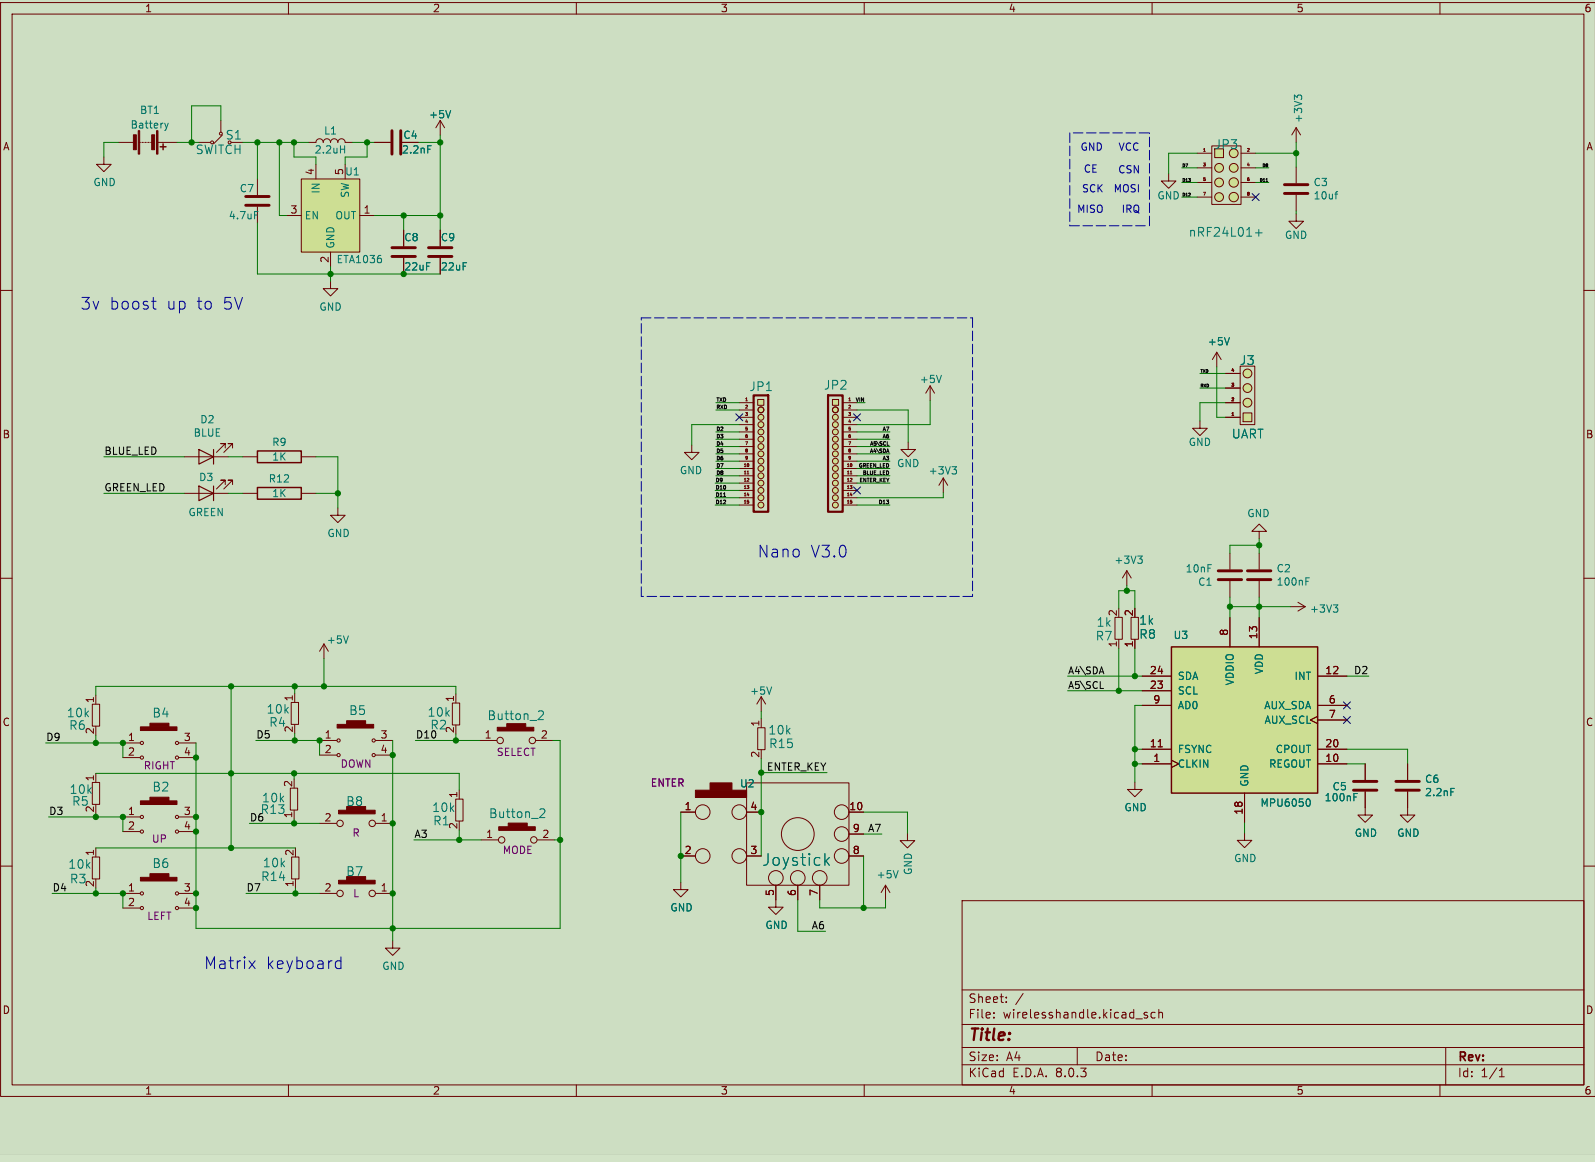Image resolution: width=1595 pixels, height=1162 pixels.
Task: Select the R9 1K resistor symbol
Action: pos(279,456)
